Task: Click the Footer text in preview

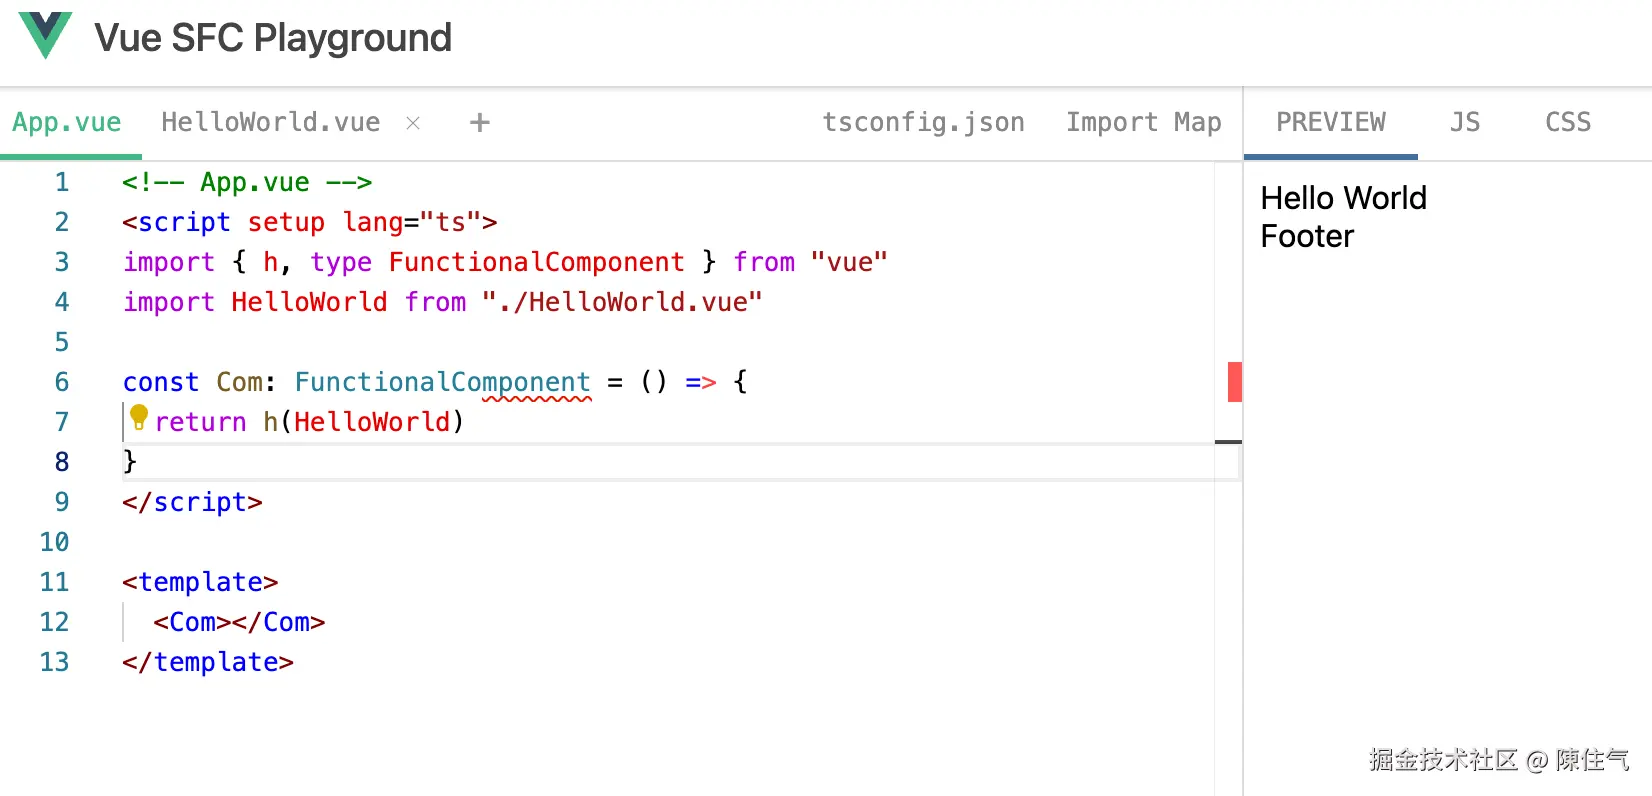Action: pos(1307,237)
